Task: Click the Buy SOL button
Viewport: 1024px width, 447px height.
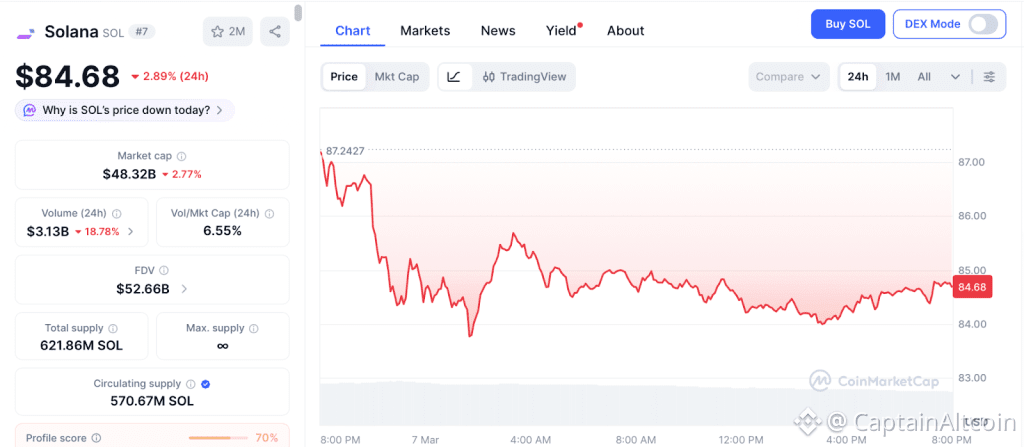Action: 847,24
